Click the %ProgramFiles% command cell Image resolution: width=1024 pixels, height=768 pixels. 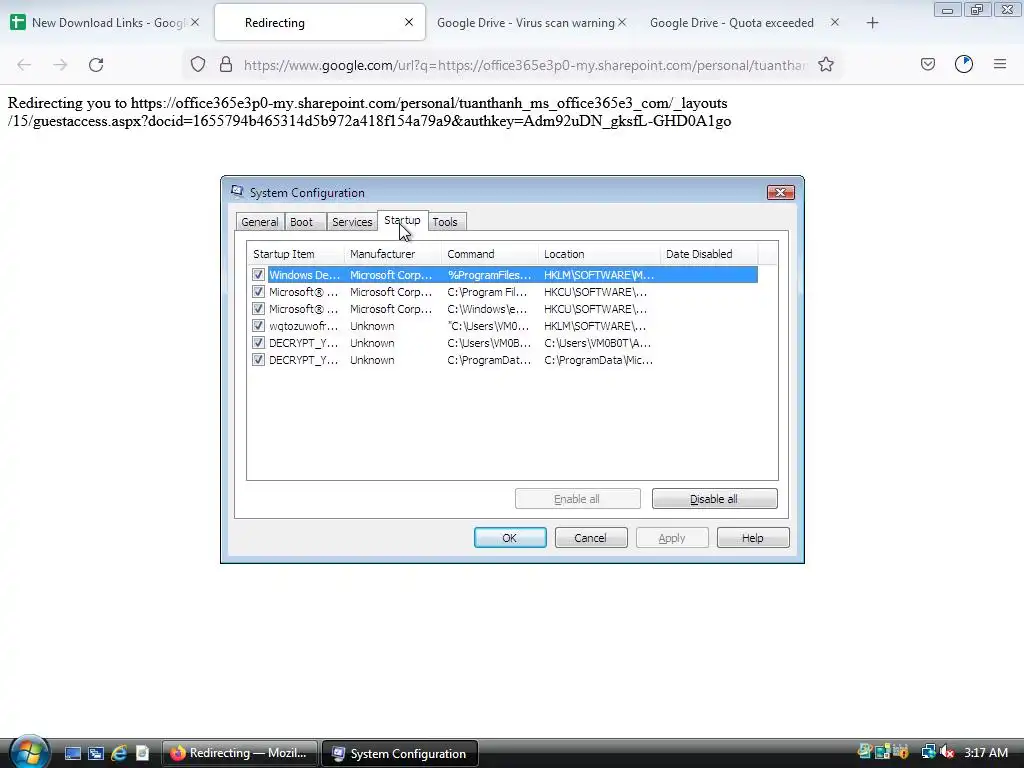[489, 275]
